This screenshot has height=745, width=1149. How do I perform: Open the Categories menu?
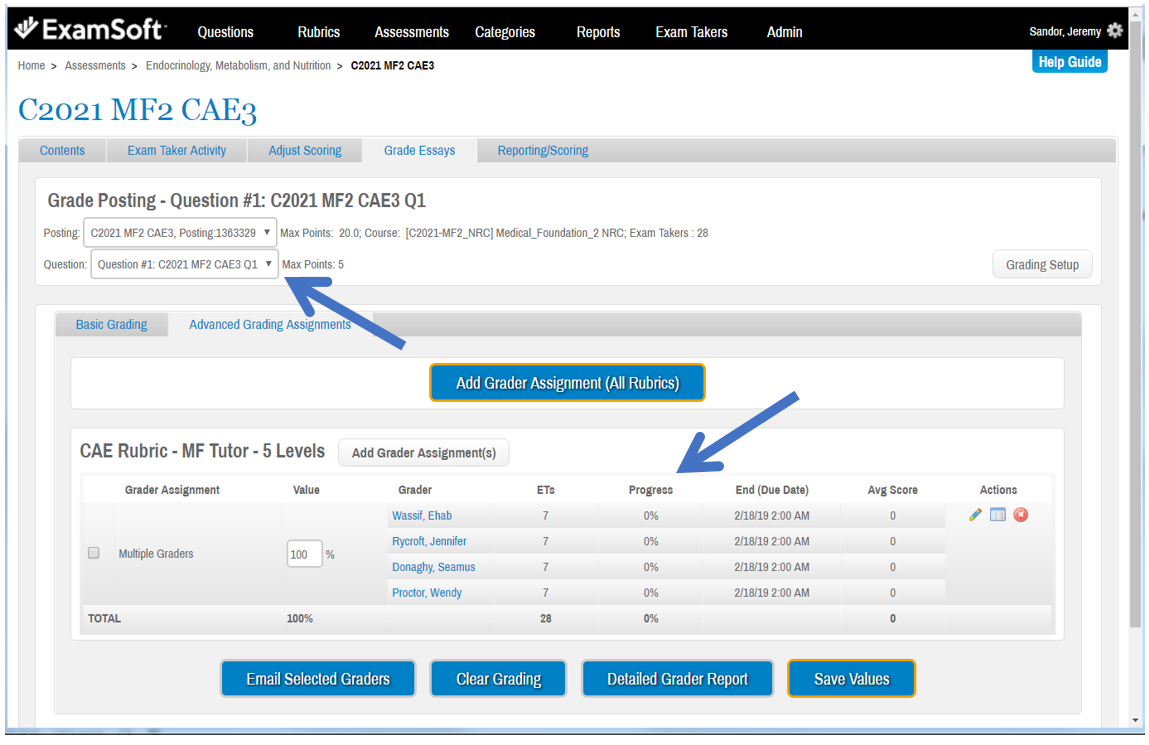tap(505, 32)
